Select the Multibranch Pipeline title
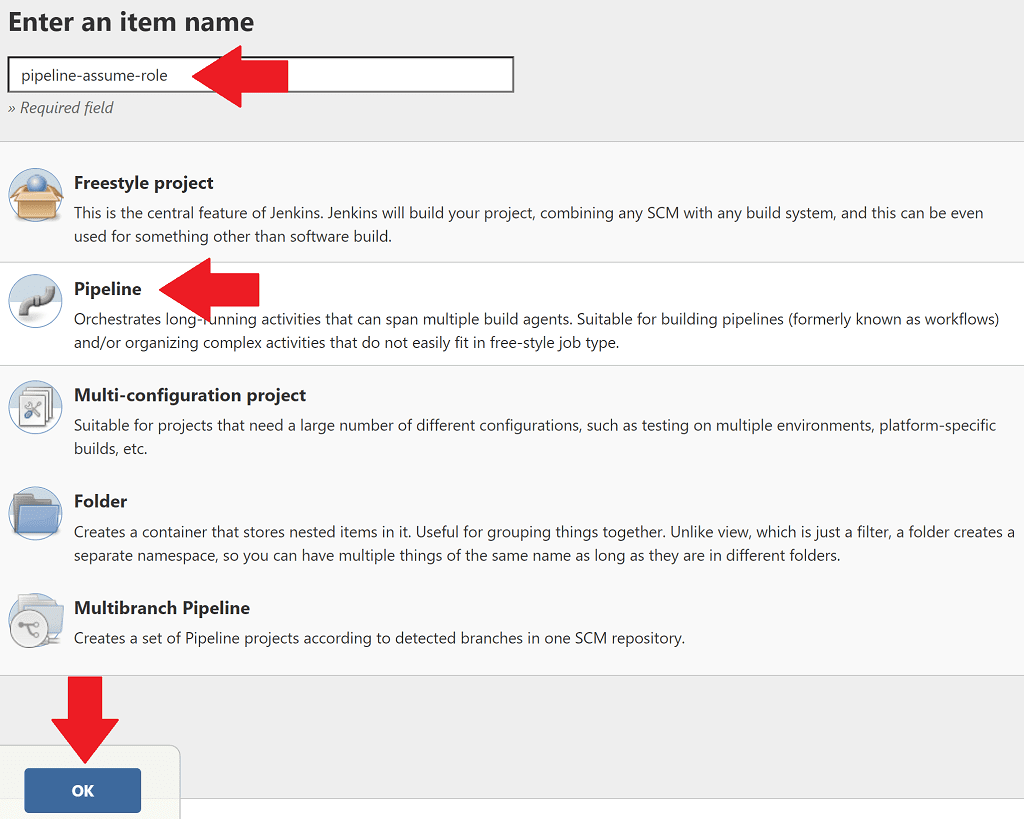 click(x=162, y=608)
